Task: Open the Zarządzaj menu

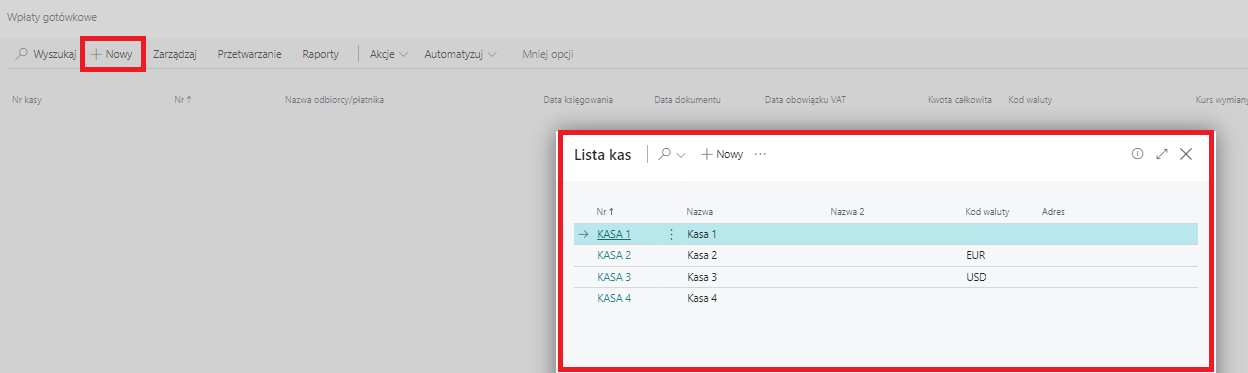Action: 174,55
